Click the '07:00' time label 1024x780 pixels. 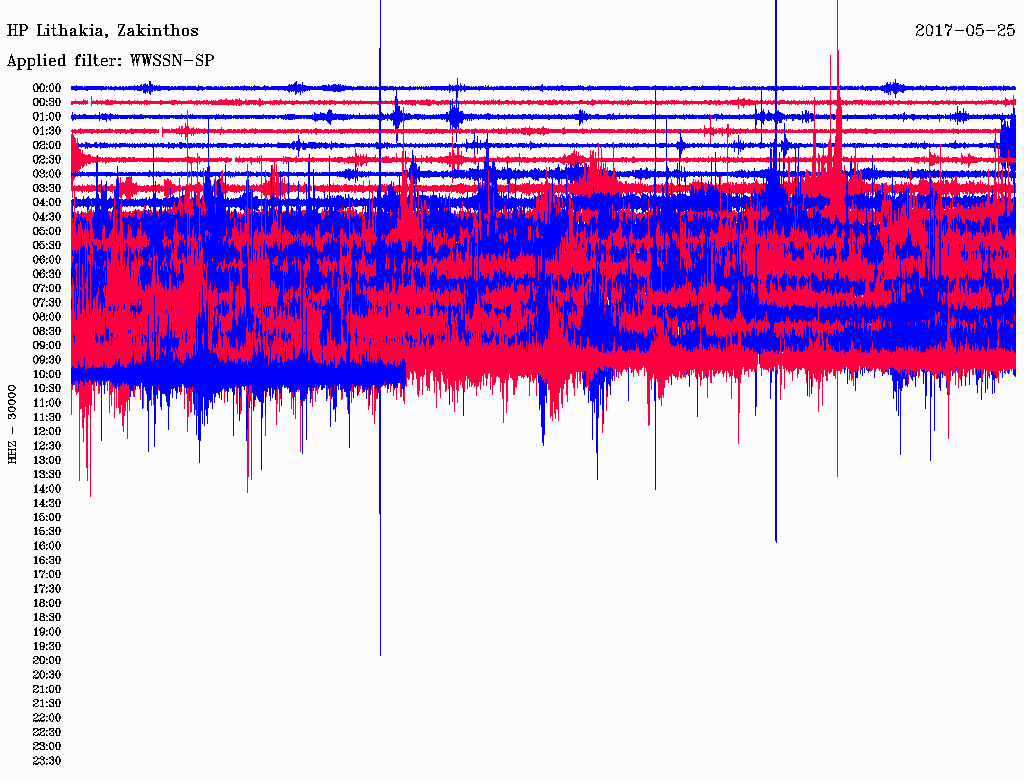coord(47,288)
